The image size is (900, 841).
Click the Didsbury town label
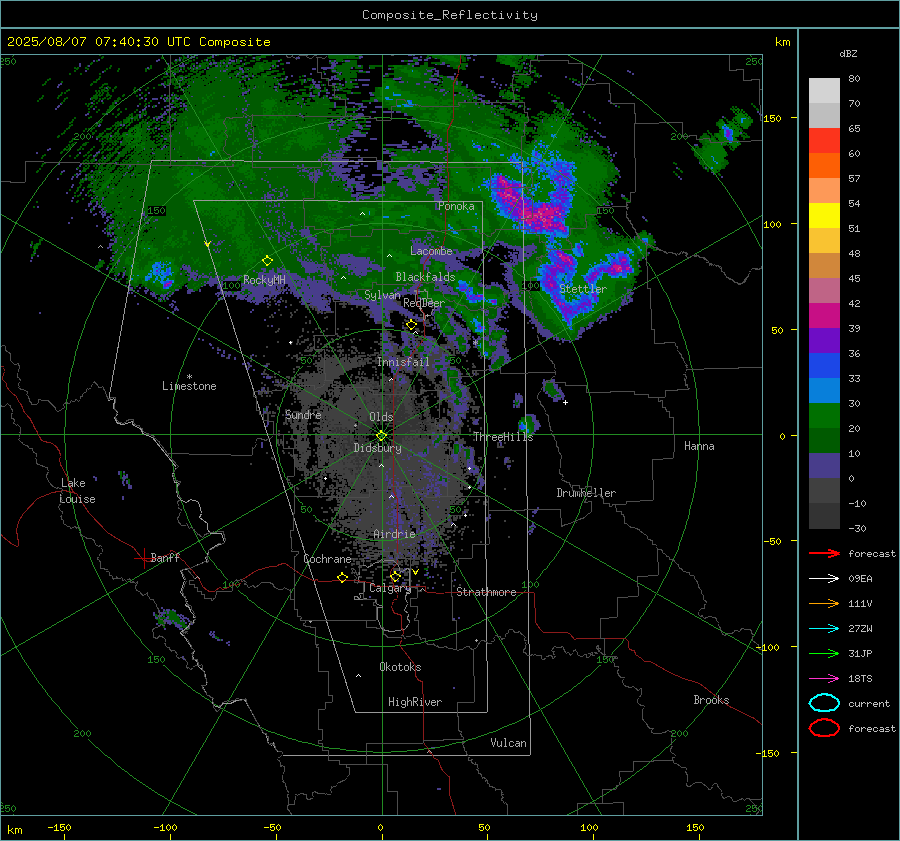click(x=377, y=448)
